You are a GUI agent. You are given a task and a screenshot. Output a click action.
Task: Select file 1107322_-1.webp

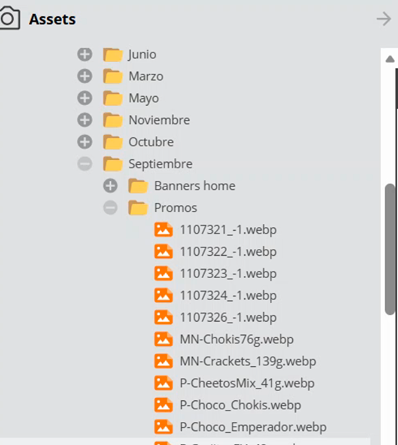[228, 252]
